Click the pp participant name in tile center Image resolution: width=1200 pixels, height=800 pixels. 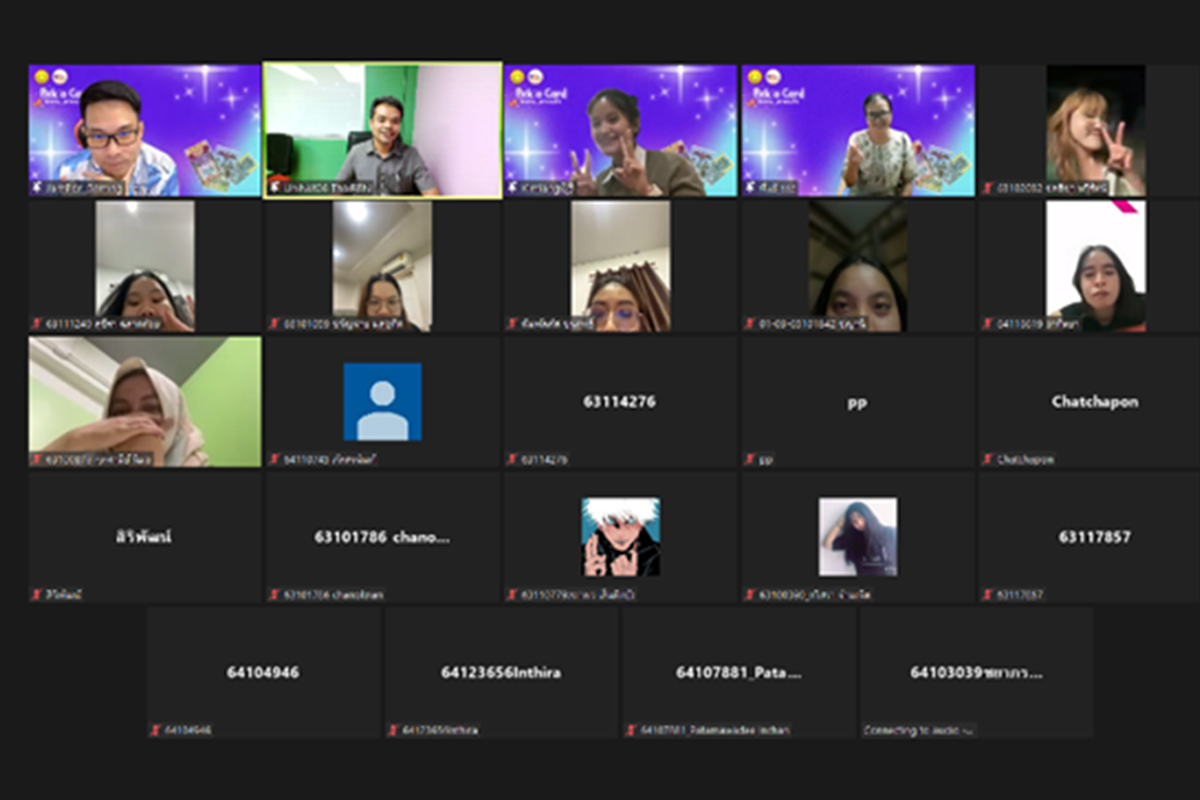[x=857, y=402]
